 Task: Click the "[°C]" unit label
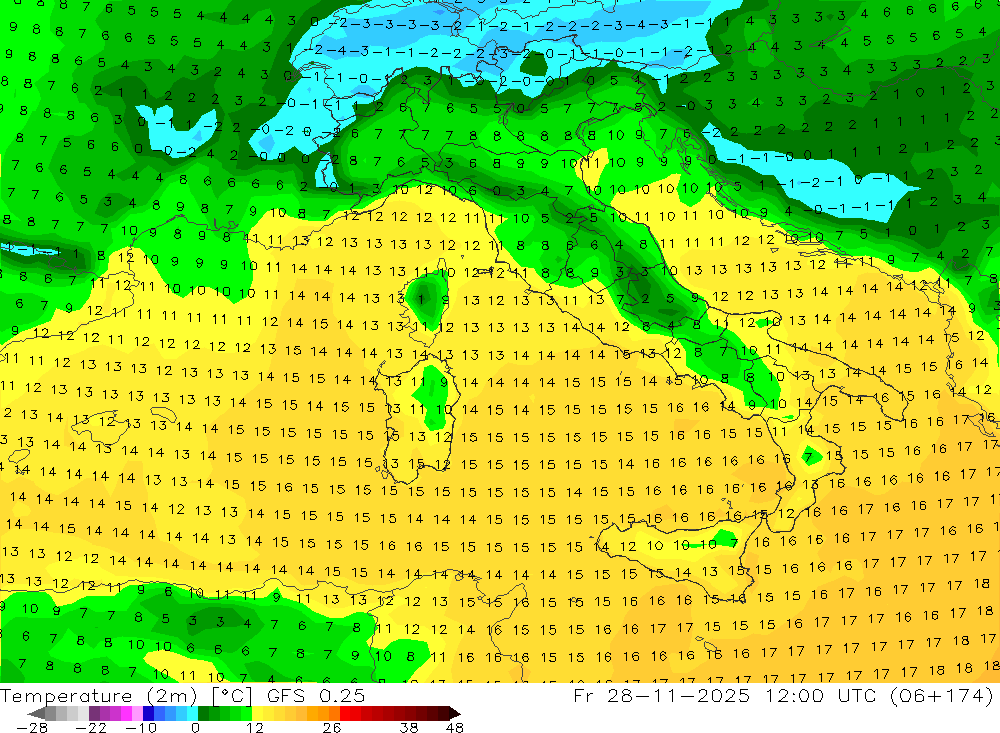[x=232, y=696]
